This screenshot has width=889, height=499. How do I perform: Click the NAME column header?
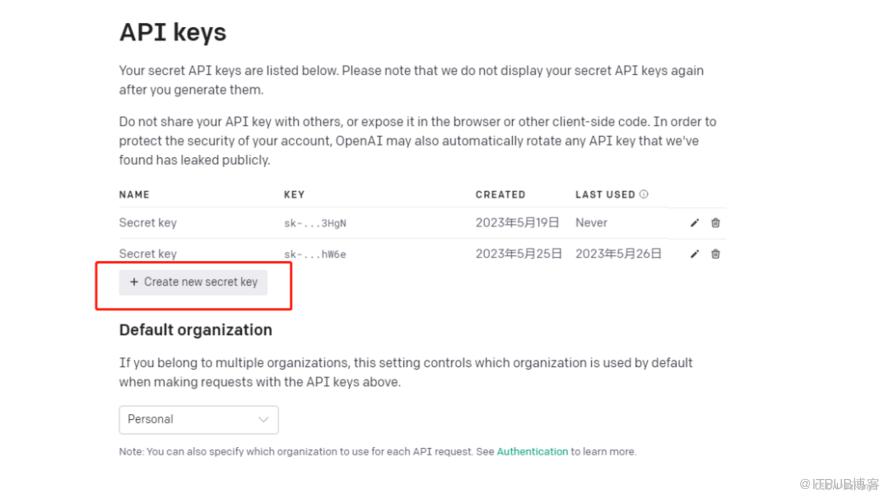134,194
